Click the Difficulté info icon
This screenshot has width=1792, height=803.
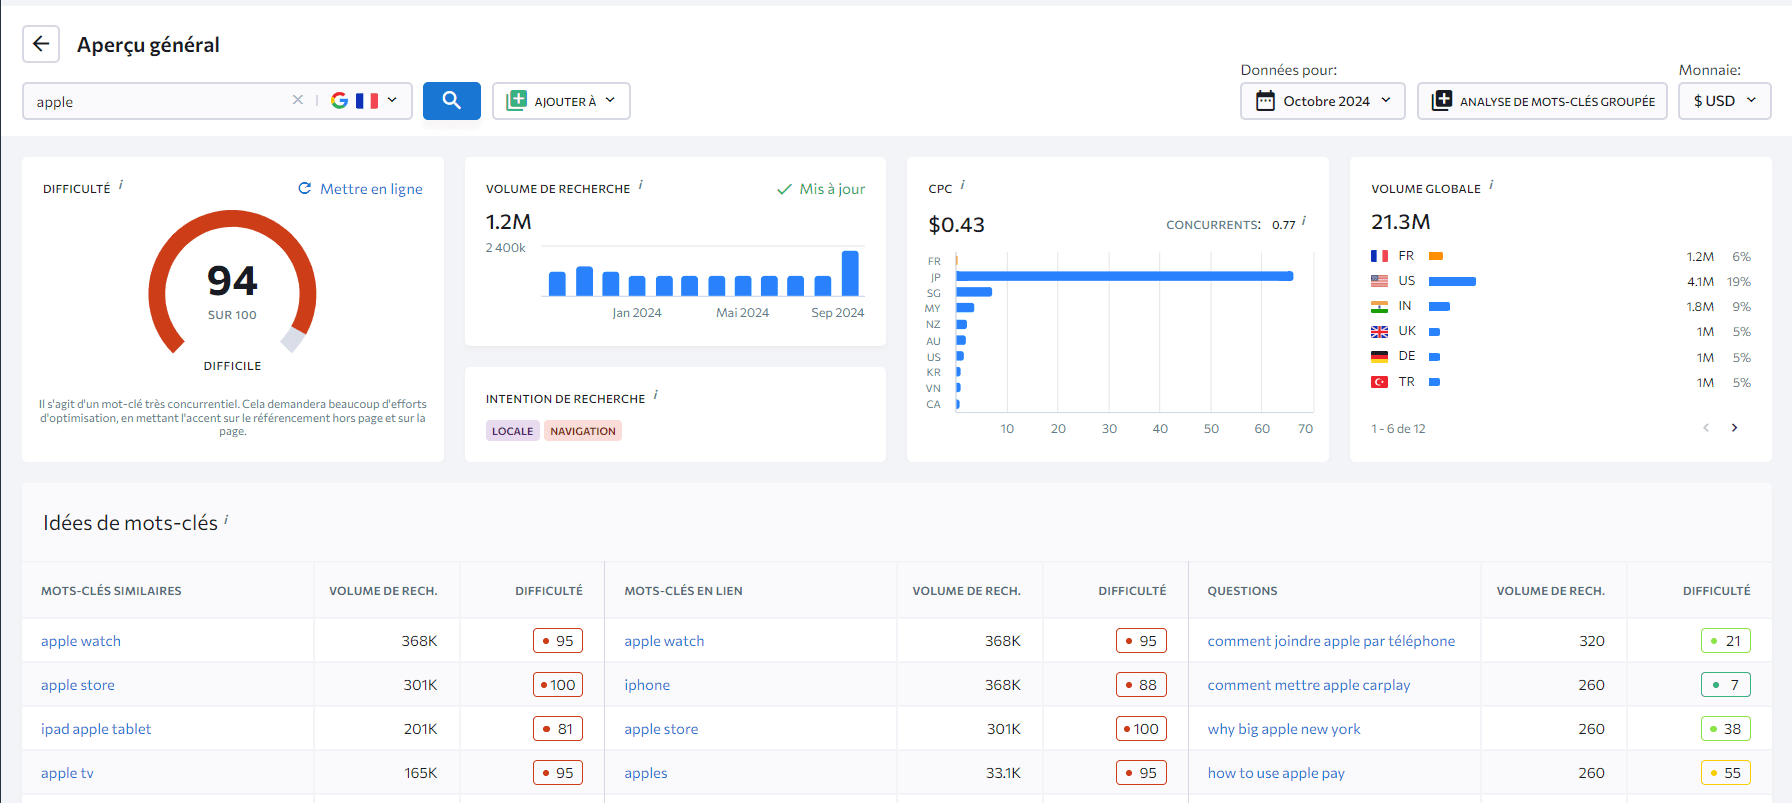pos(121,185)
